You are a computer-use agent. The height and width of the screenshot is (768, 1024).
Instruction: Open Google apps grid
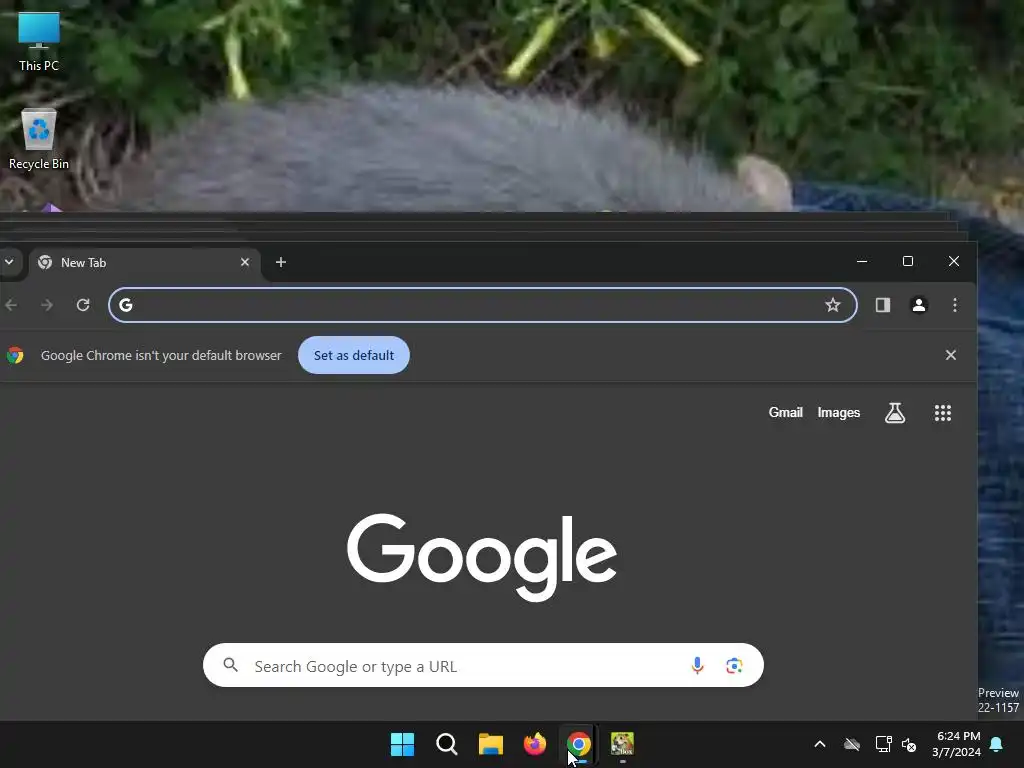(x=942, y=413)
